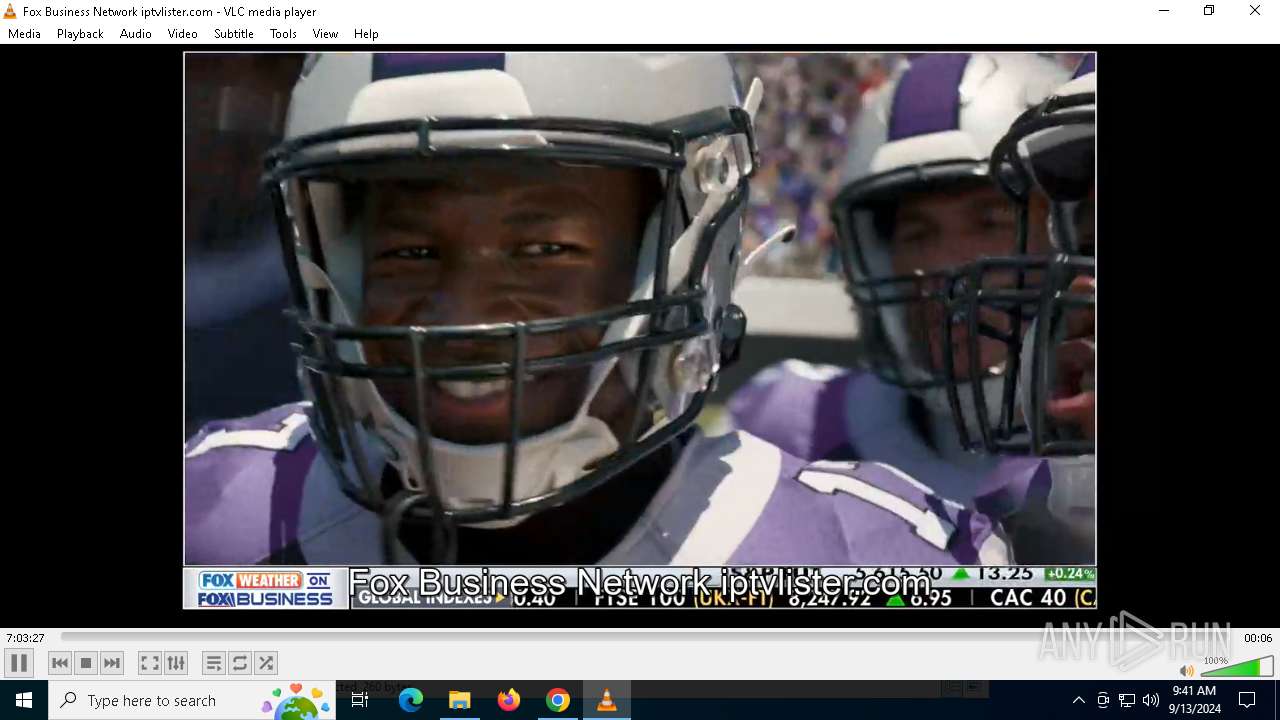Open Task View from the taskbar

360,700
